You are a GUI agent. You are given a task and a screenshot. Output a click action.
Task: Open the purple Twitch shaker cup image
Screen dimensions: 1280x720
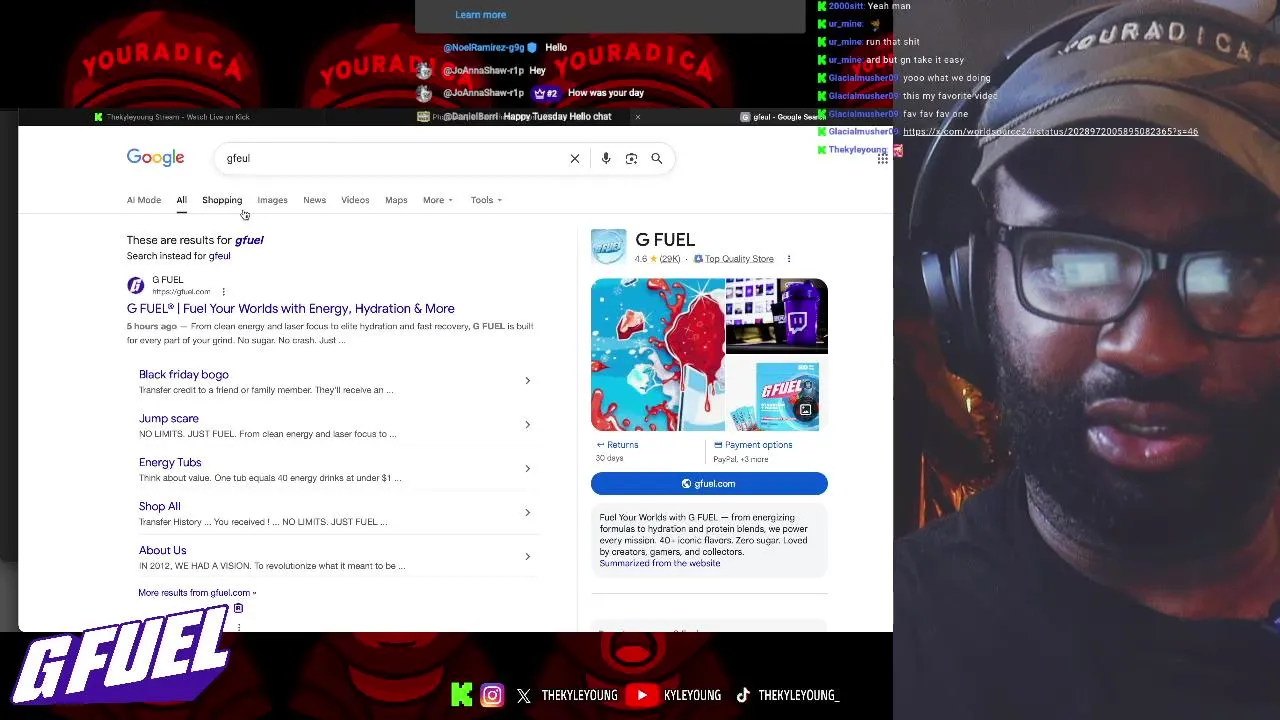[777, 316]
